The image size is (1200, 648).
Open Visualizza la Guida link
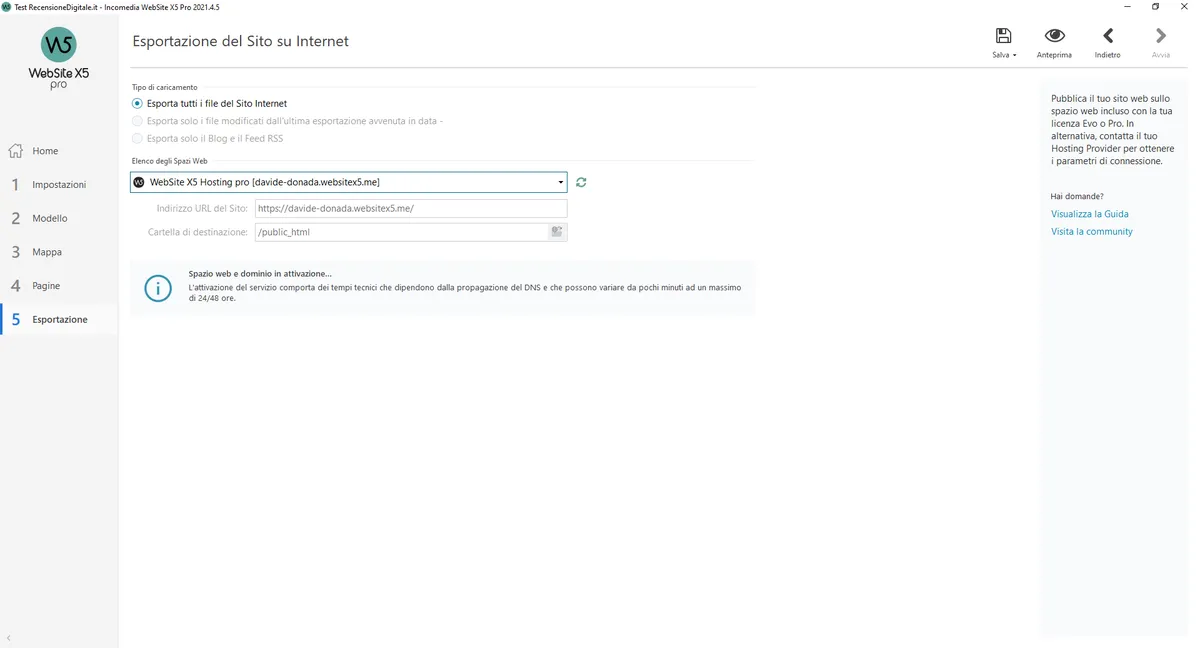[x=1090, y=214]
